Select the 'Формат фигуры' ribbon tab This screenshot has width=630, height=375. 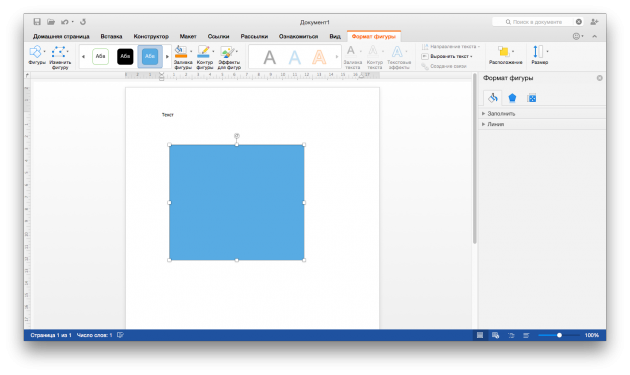[x=374, y=36]
